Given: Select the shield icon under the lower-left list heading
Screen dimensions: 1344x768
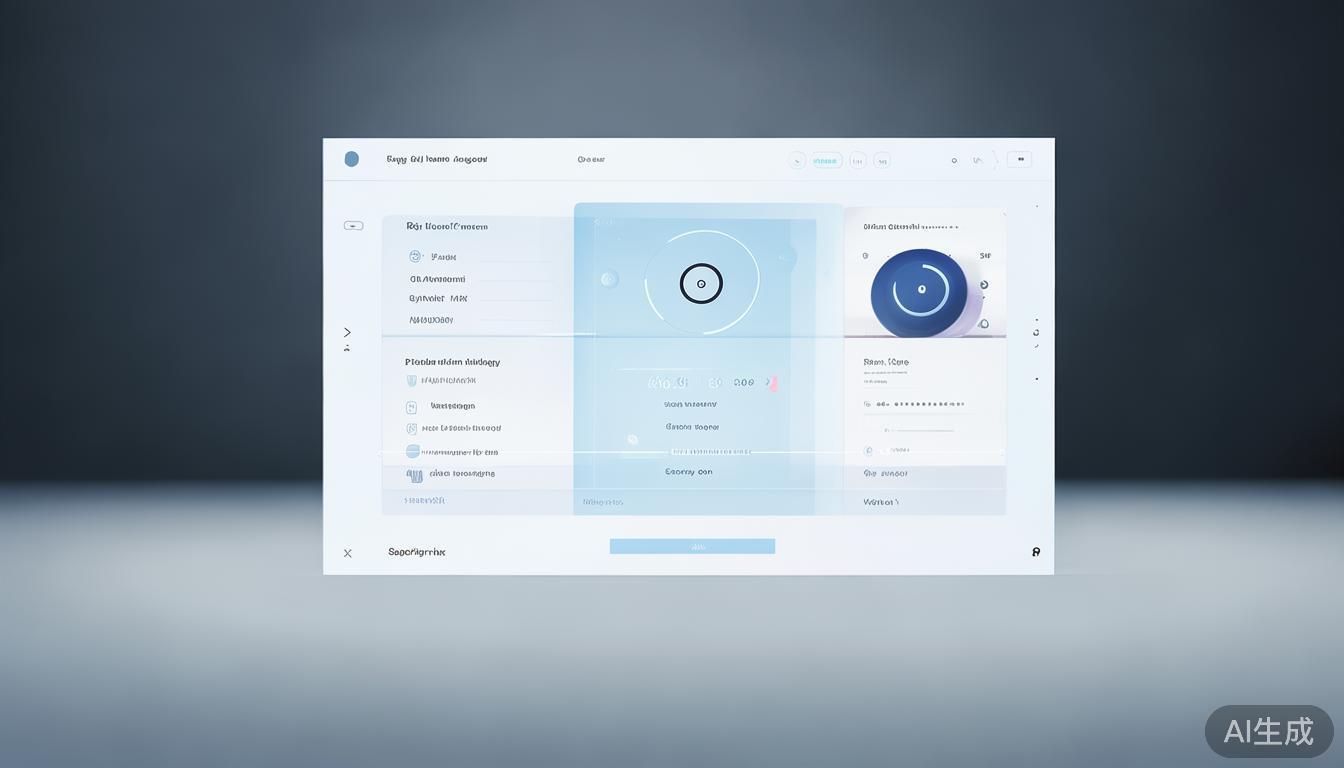Looking at the screenshot, I should tap(411, 381).
